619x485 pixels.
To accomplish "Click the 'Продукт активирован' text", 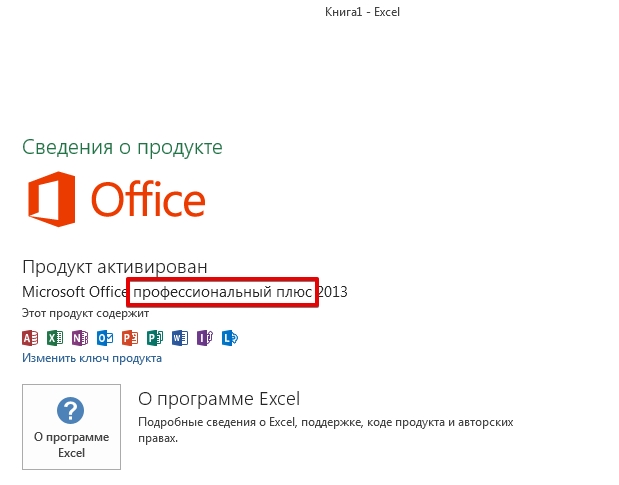I will coord(115,267).
